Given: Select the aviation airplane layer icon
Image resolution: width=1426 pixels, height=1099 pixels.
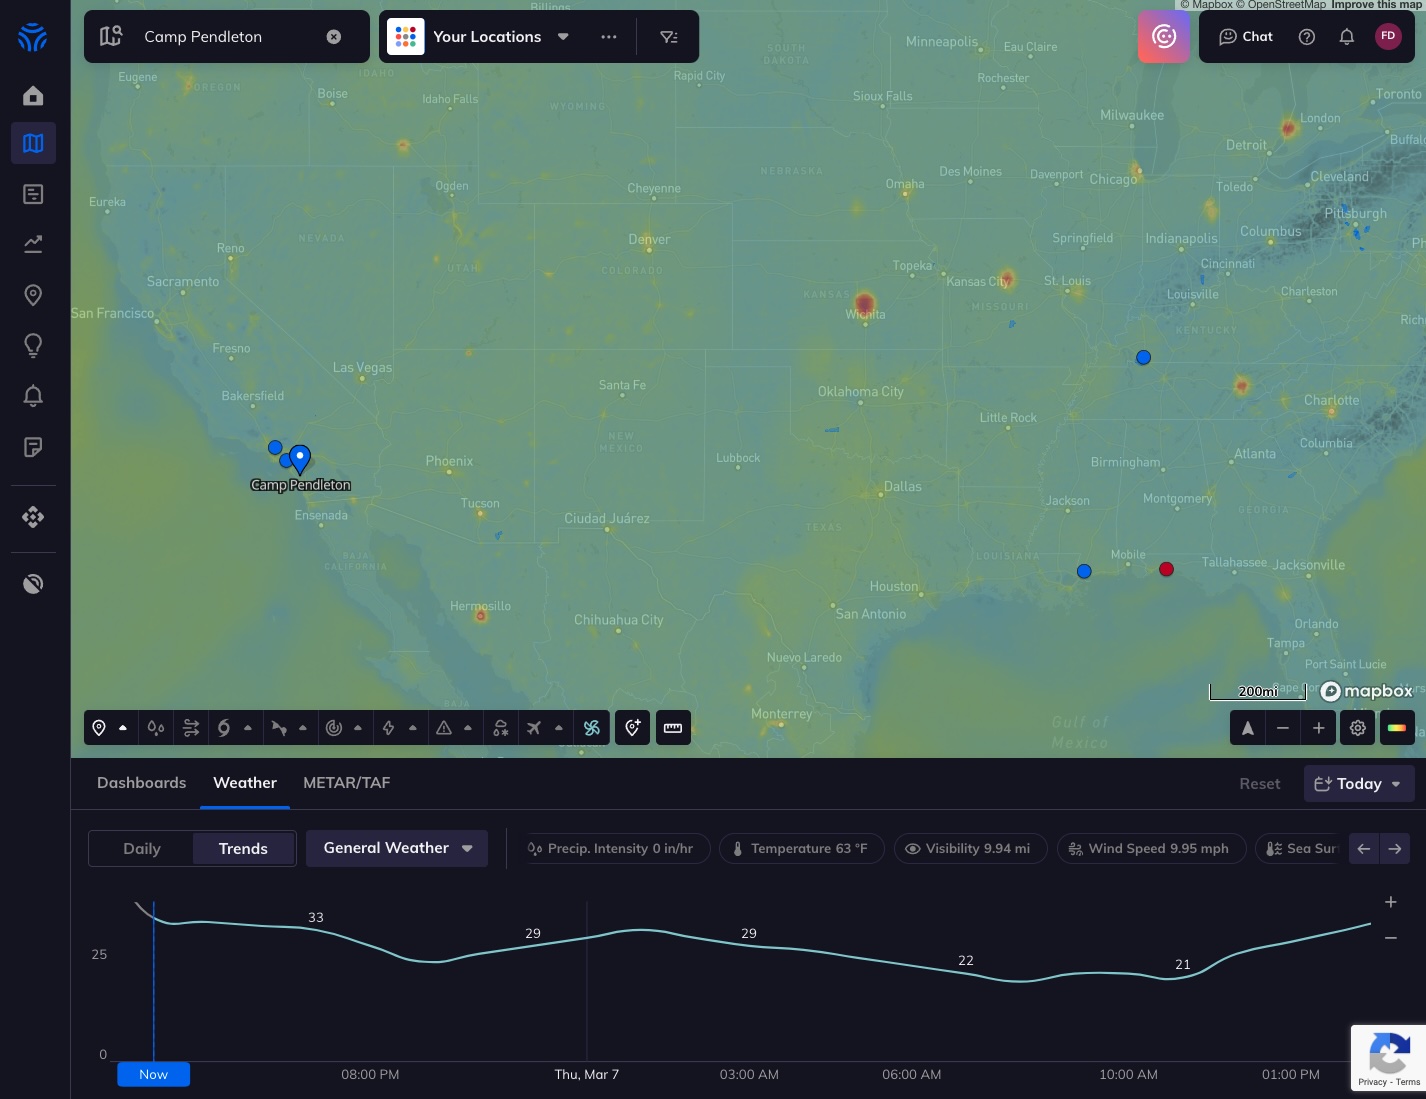Looking at the screenshot, I should 534,727.
